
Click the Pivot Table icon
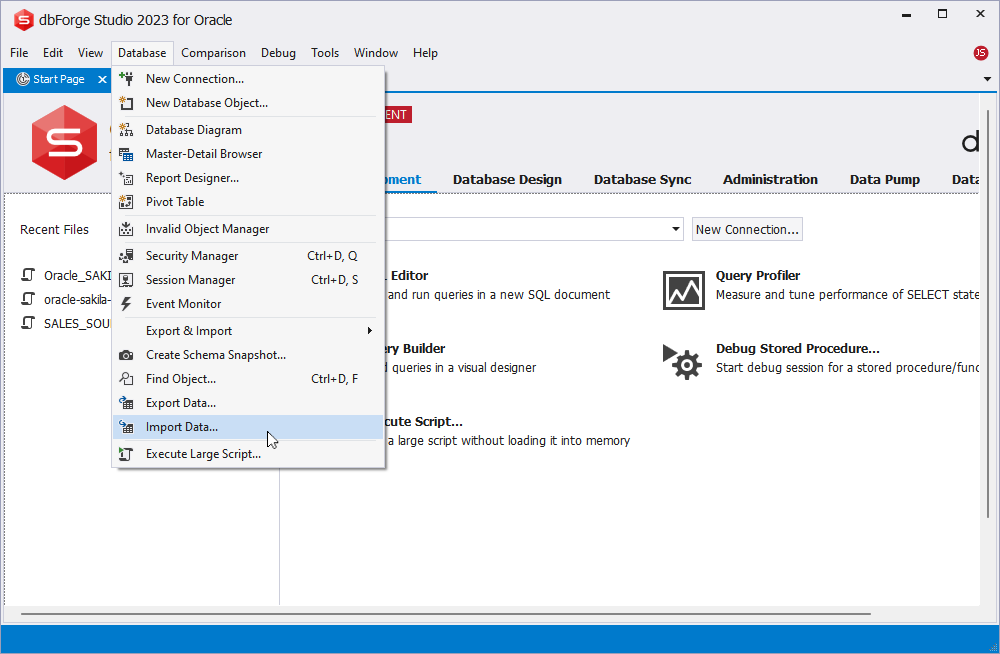[127, 201]
